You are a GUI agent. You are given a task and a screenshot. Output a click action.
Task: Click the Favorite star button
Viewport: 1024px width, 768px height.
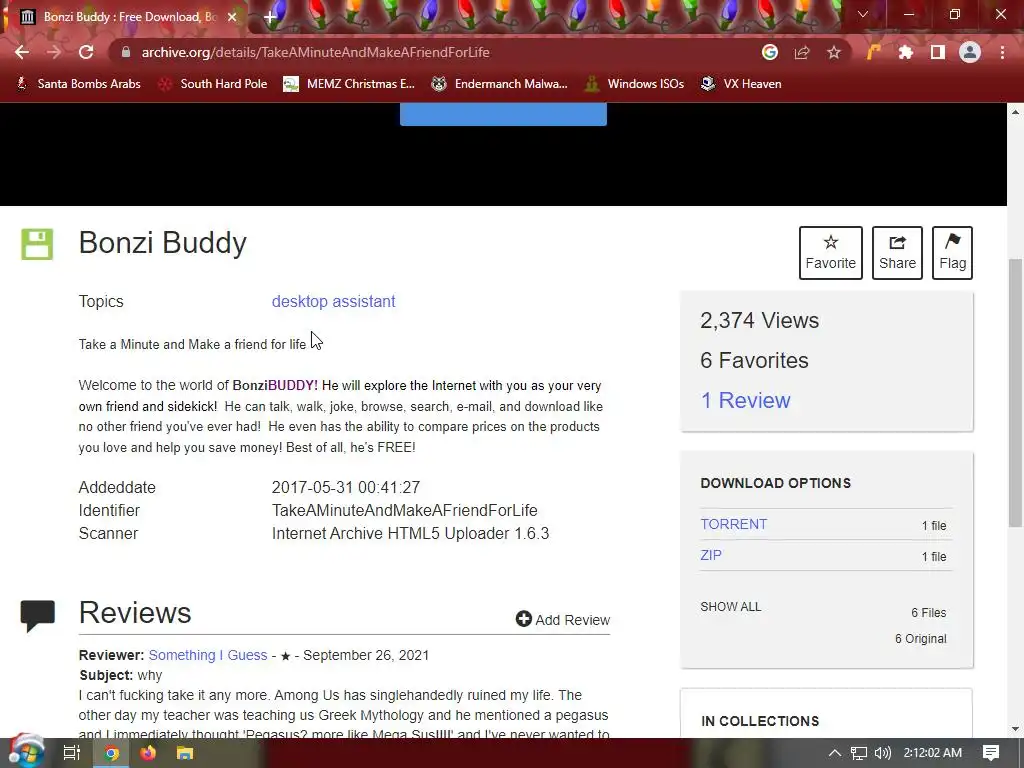click(x=831, y=253)
